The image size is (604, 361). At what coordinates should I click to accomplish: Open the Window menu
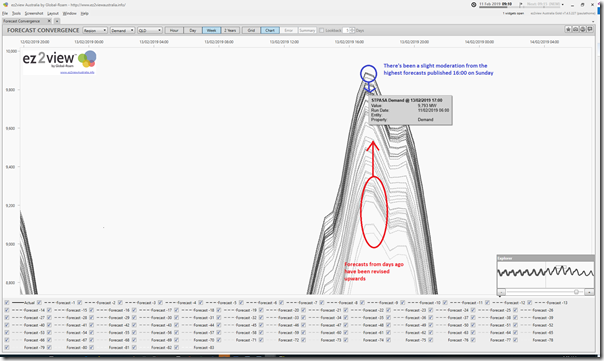coord(69,13)
